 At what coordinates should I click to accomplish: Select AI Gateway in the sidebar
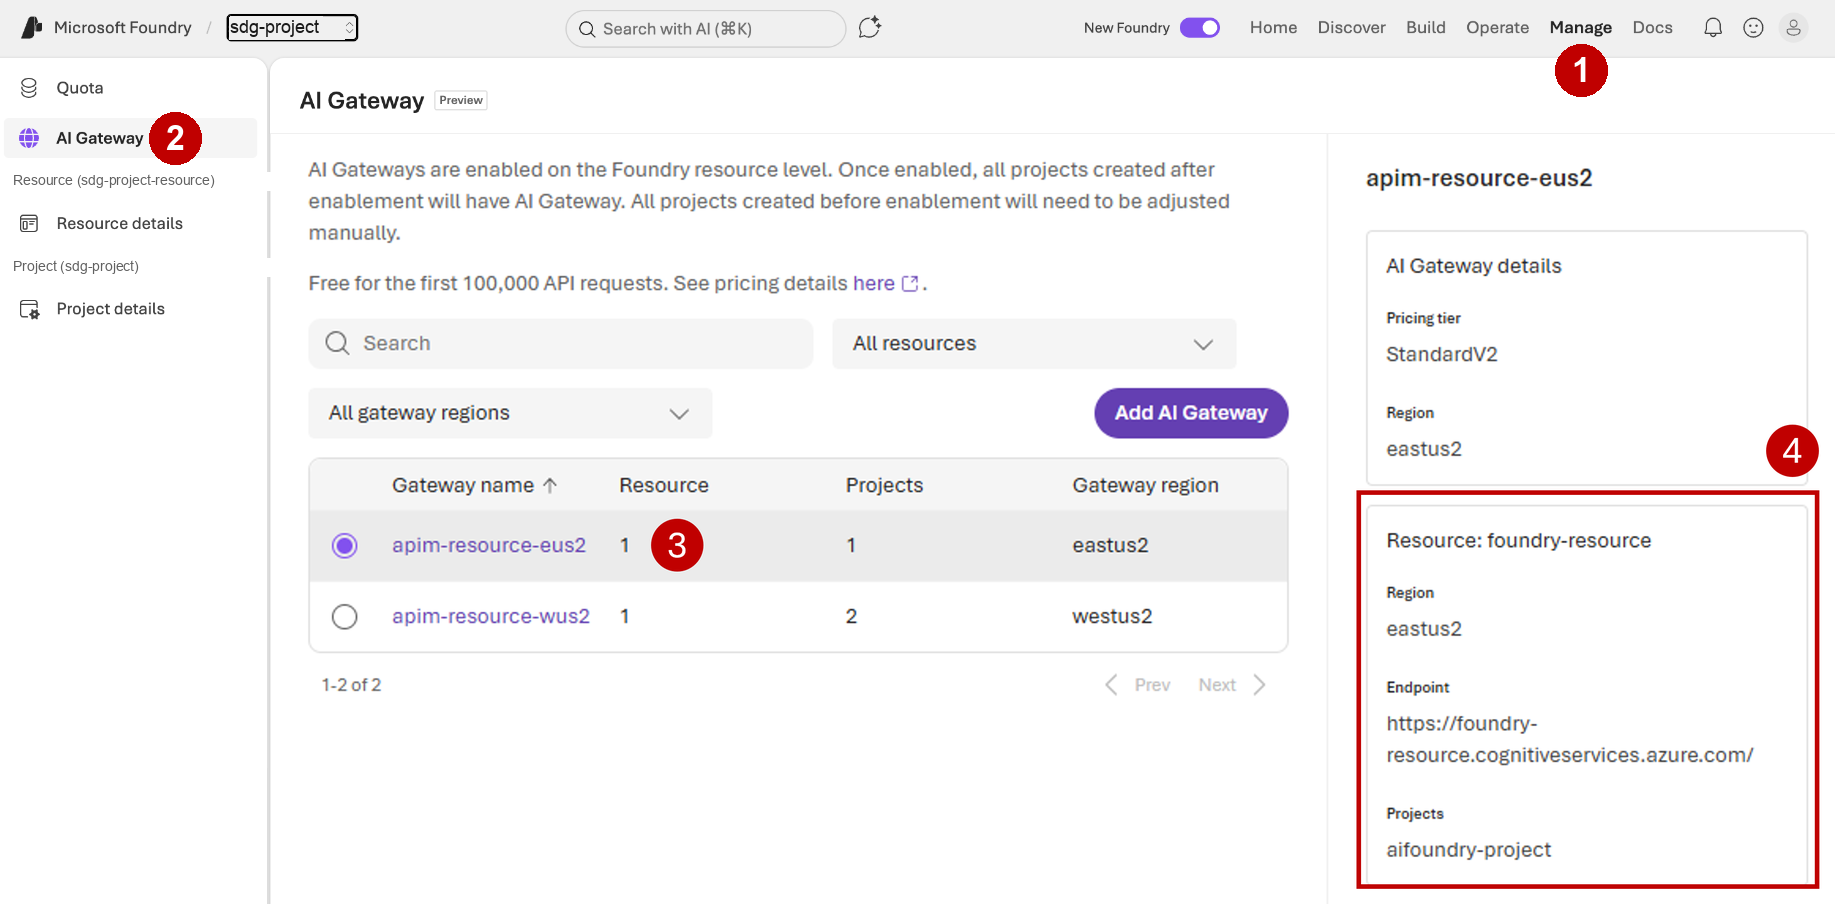131,138
